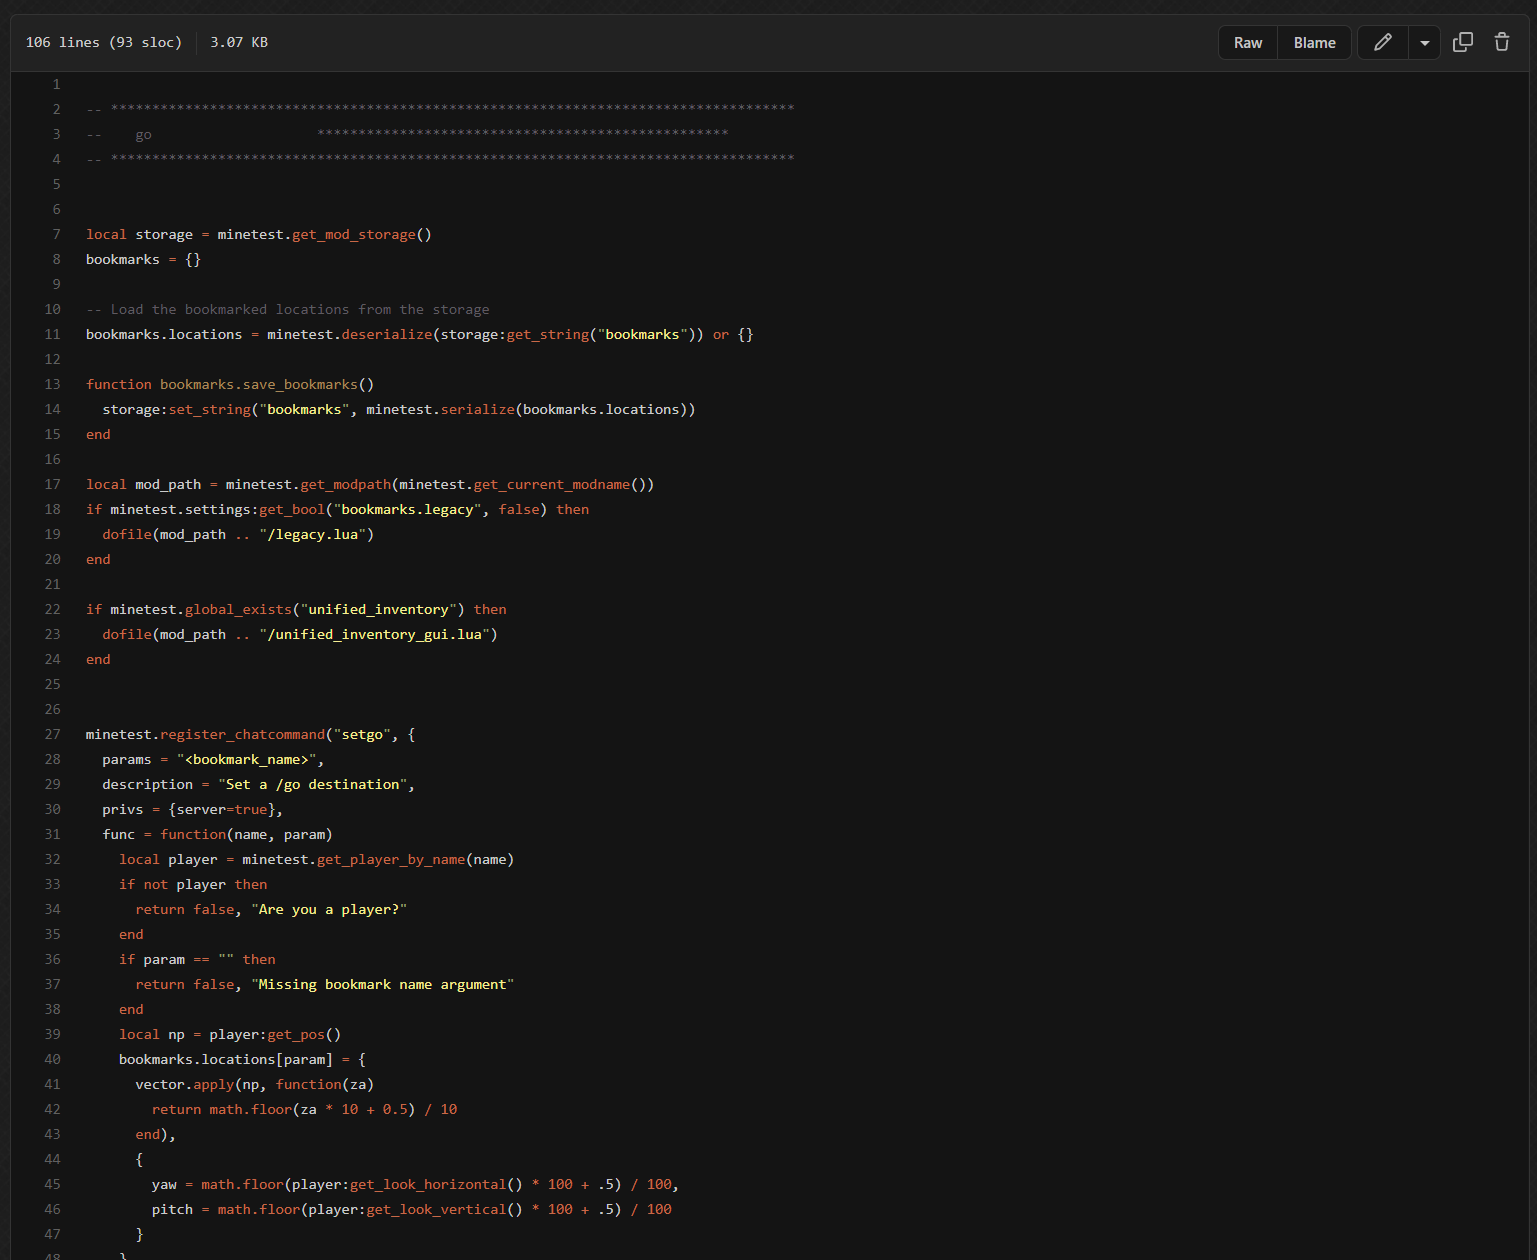Select line number 13
The width and height of the screenshot is (1537, 1260).
(x=53, y=384)
